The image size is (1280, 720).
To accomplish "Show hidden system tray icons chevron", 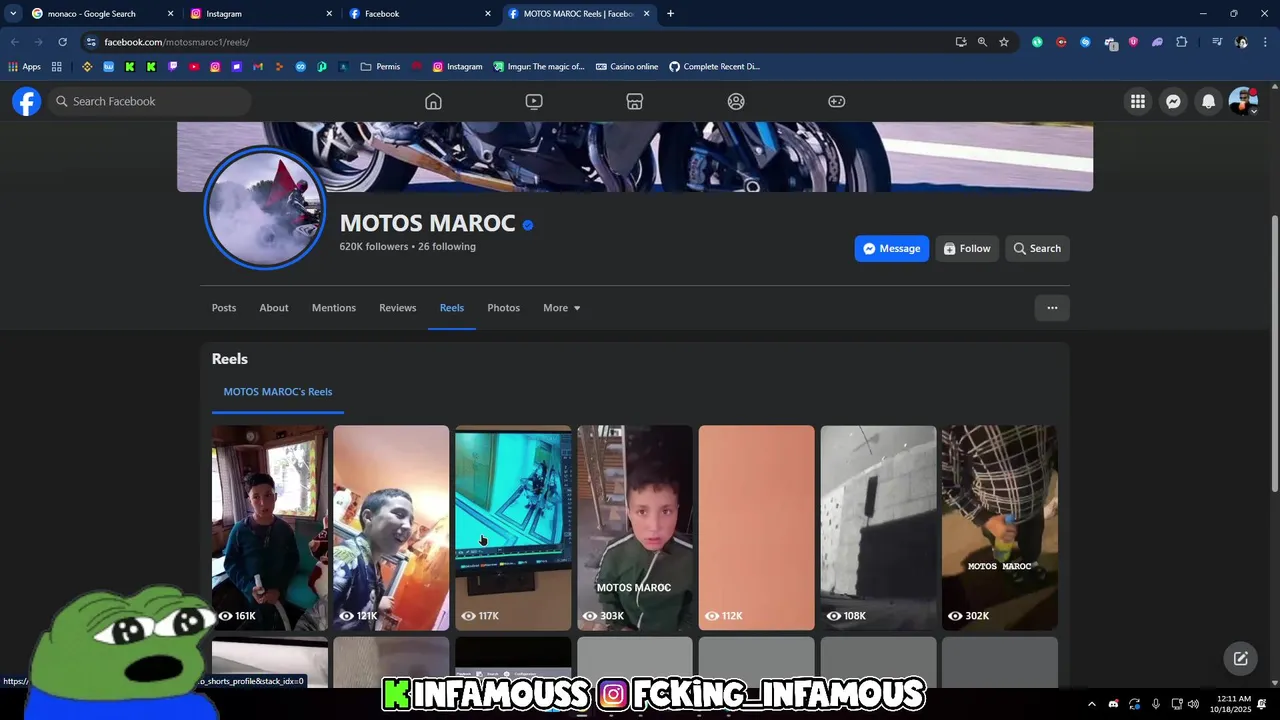I will 1091,704.
